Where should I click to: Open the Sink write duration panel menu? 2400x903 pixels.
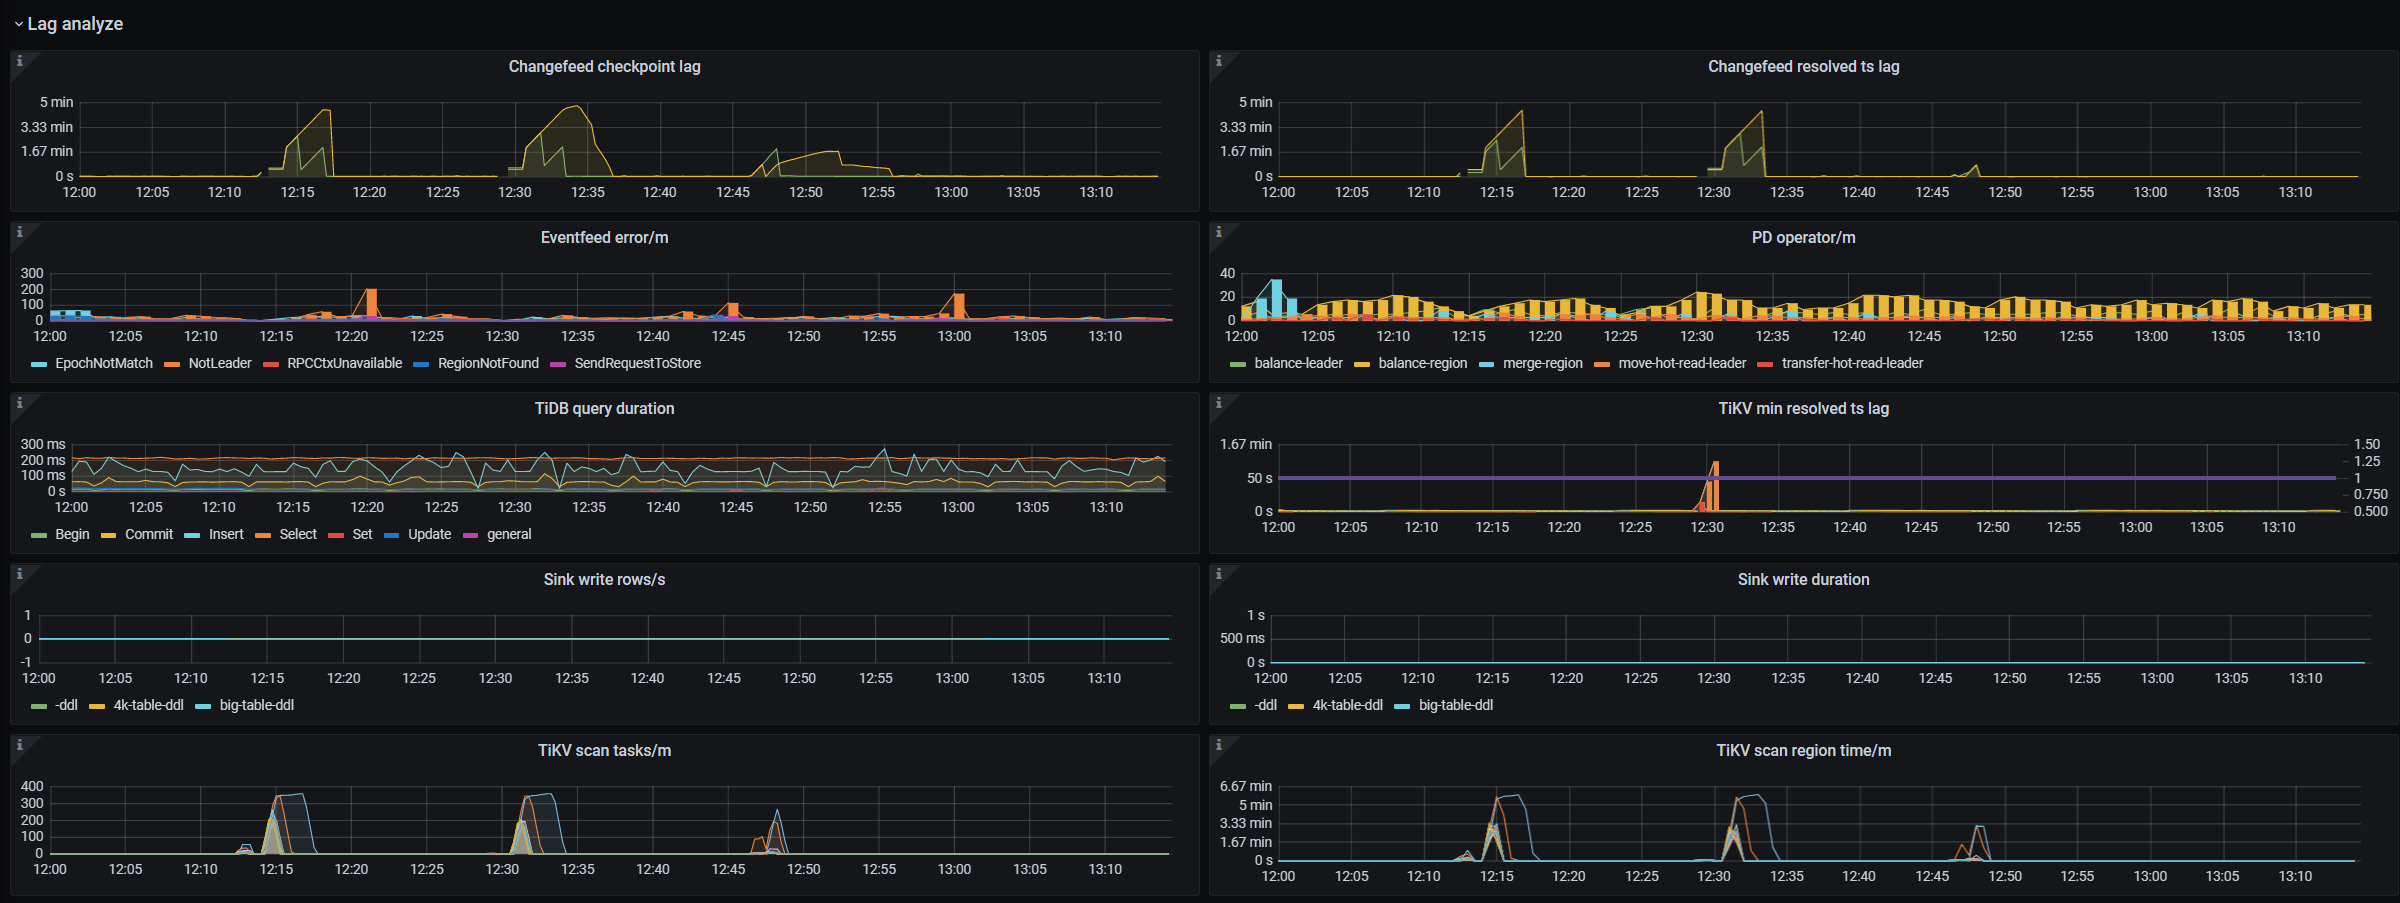1801,579
